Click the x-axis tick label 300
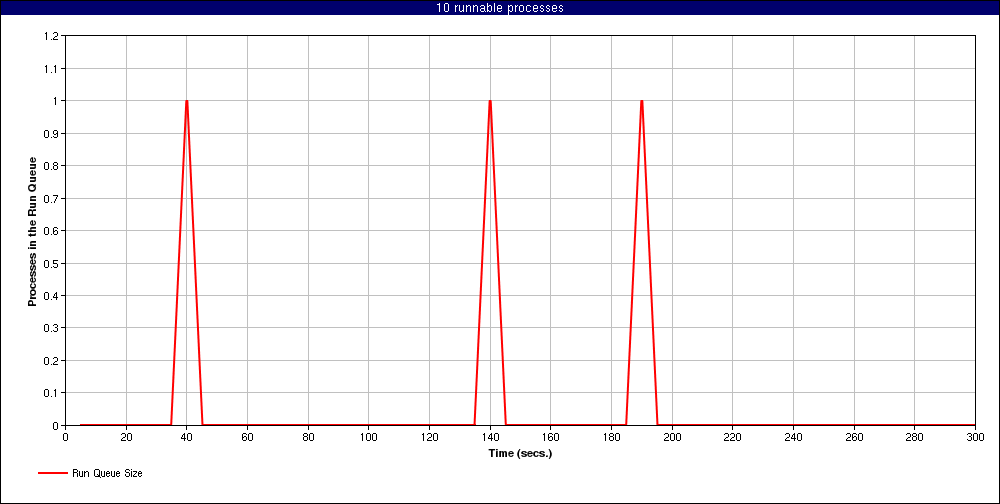1000x504 pixels. (x=975, y=437)
